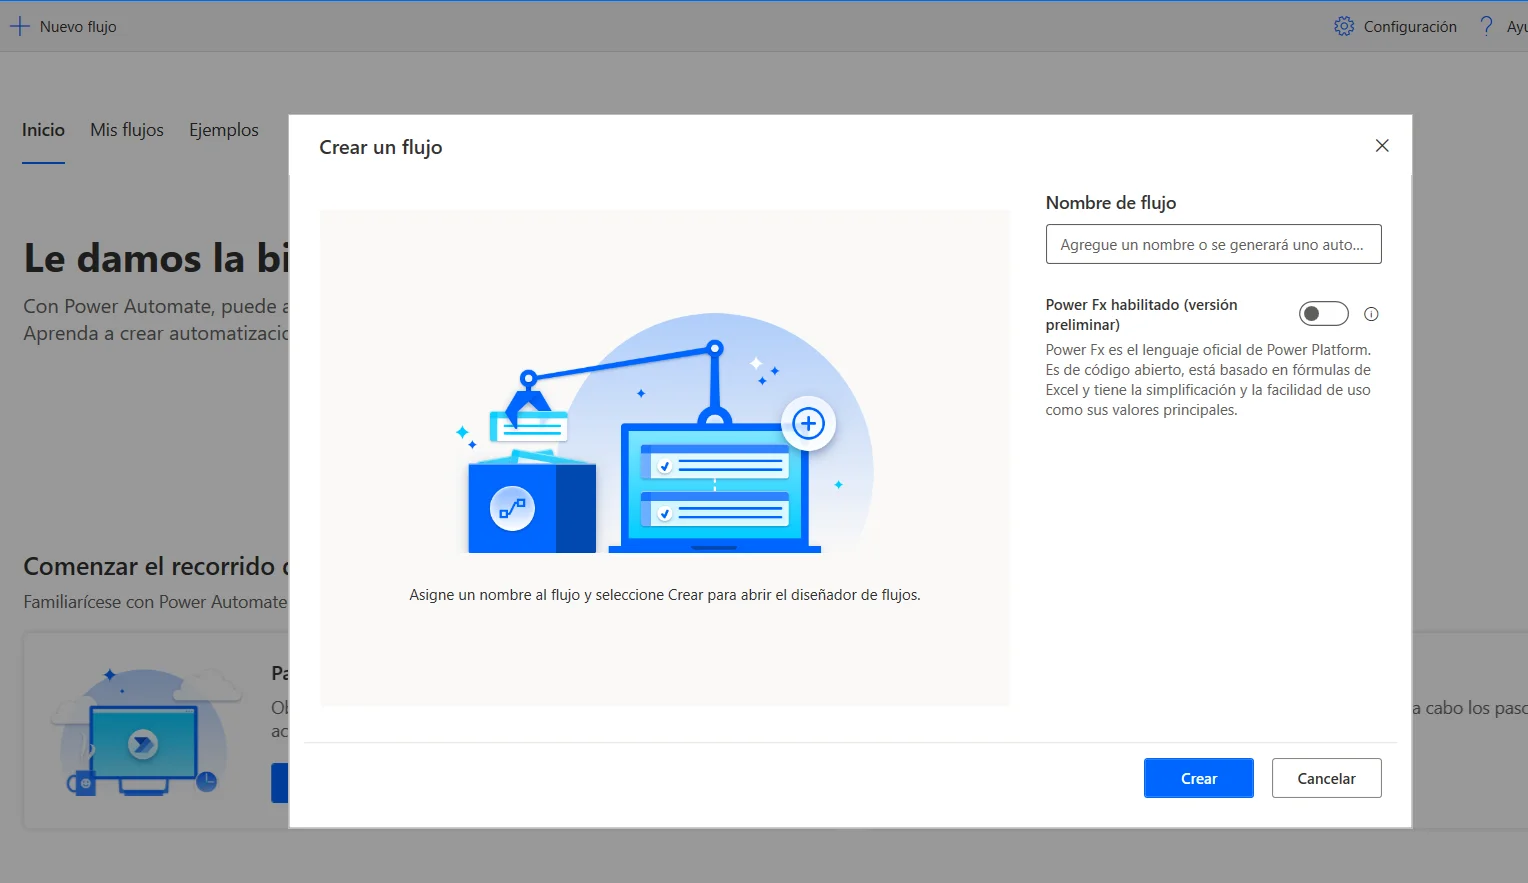Click the Nombre de flujo heading
Viewport: 1528px width, 883px height.
(x=1110, y=203)
